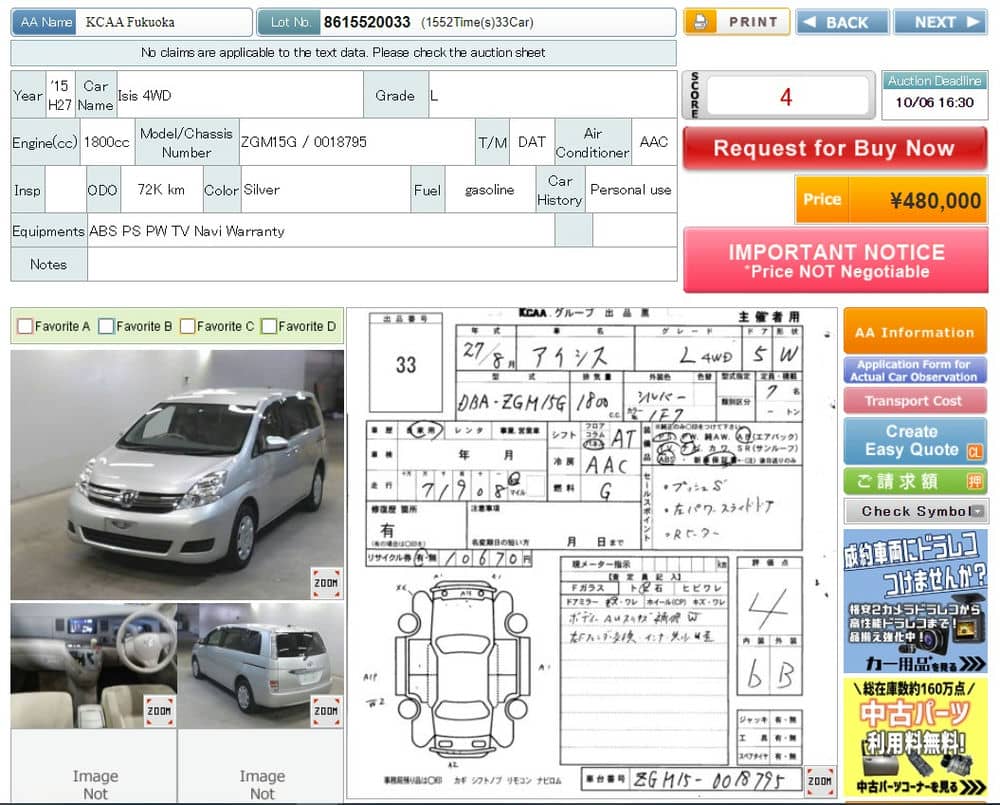Click the fuel value gasoline
The width and height of the screenshot is (1000, 805).
[x=489, y=189]
